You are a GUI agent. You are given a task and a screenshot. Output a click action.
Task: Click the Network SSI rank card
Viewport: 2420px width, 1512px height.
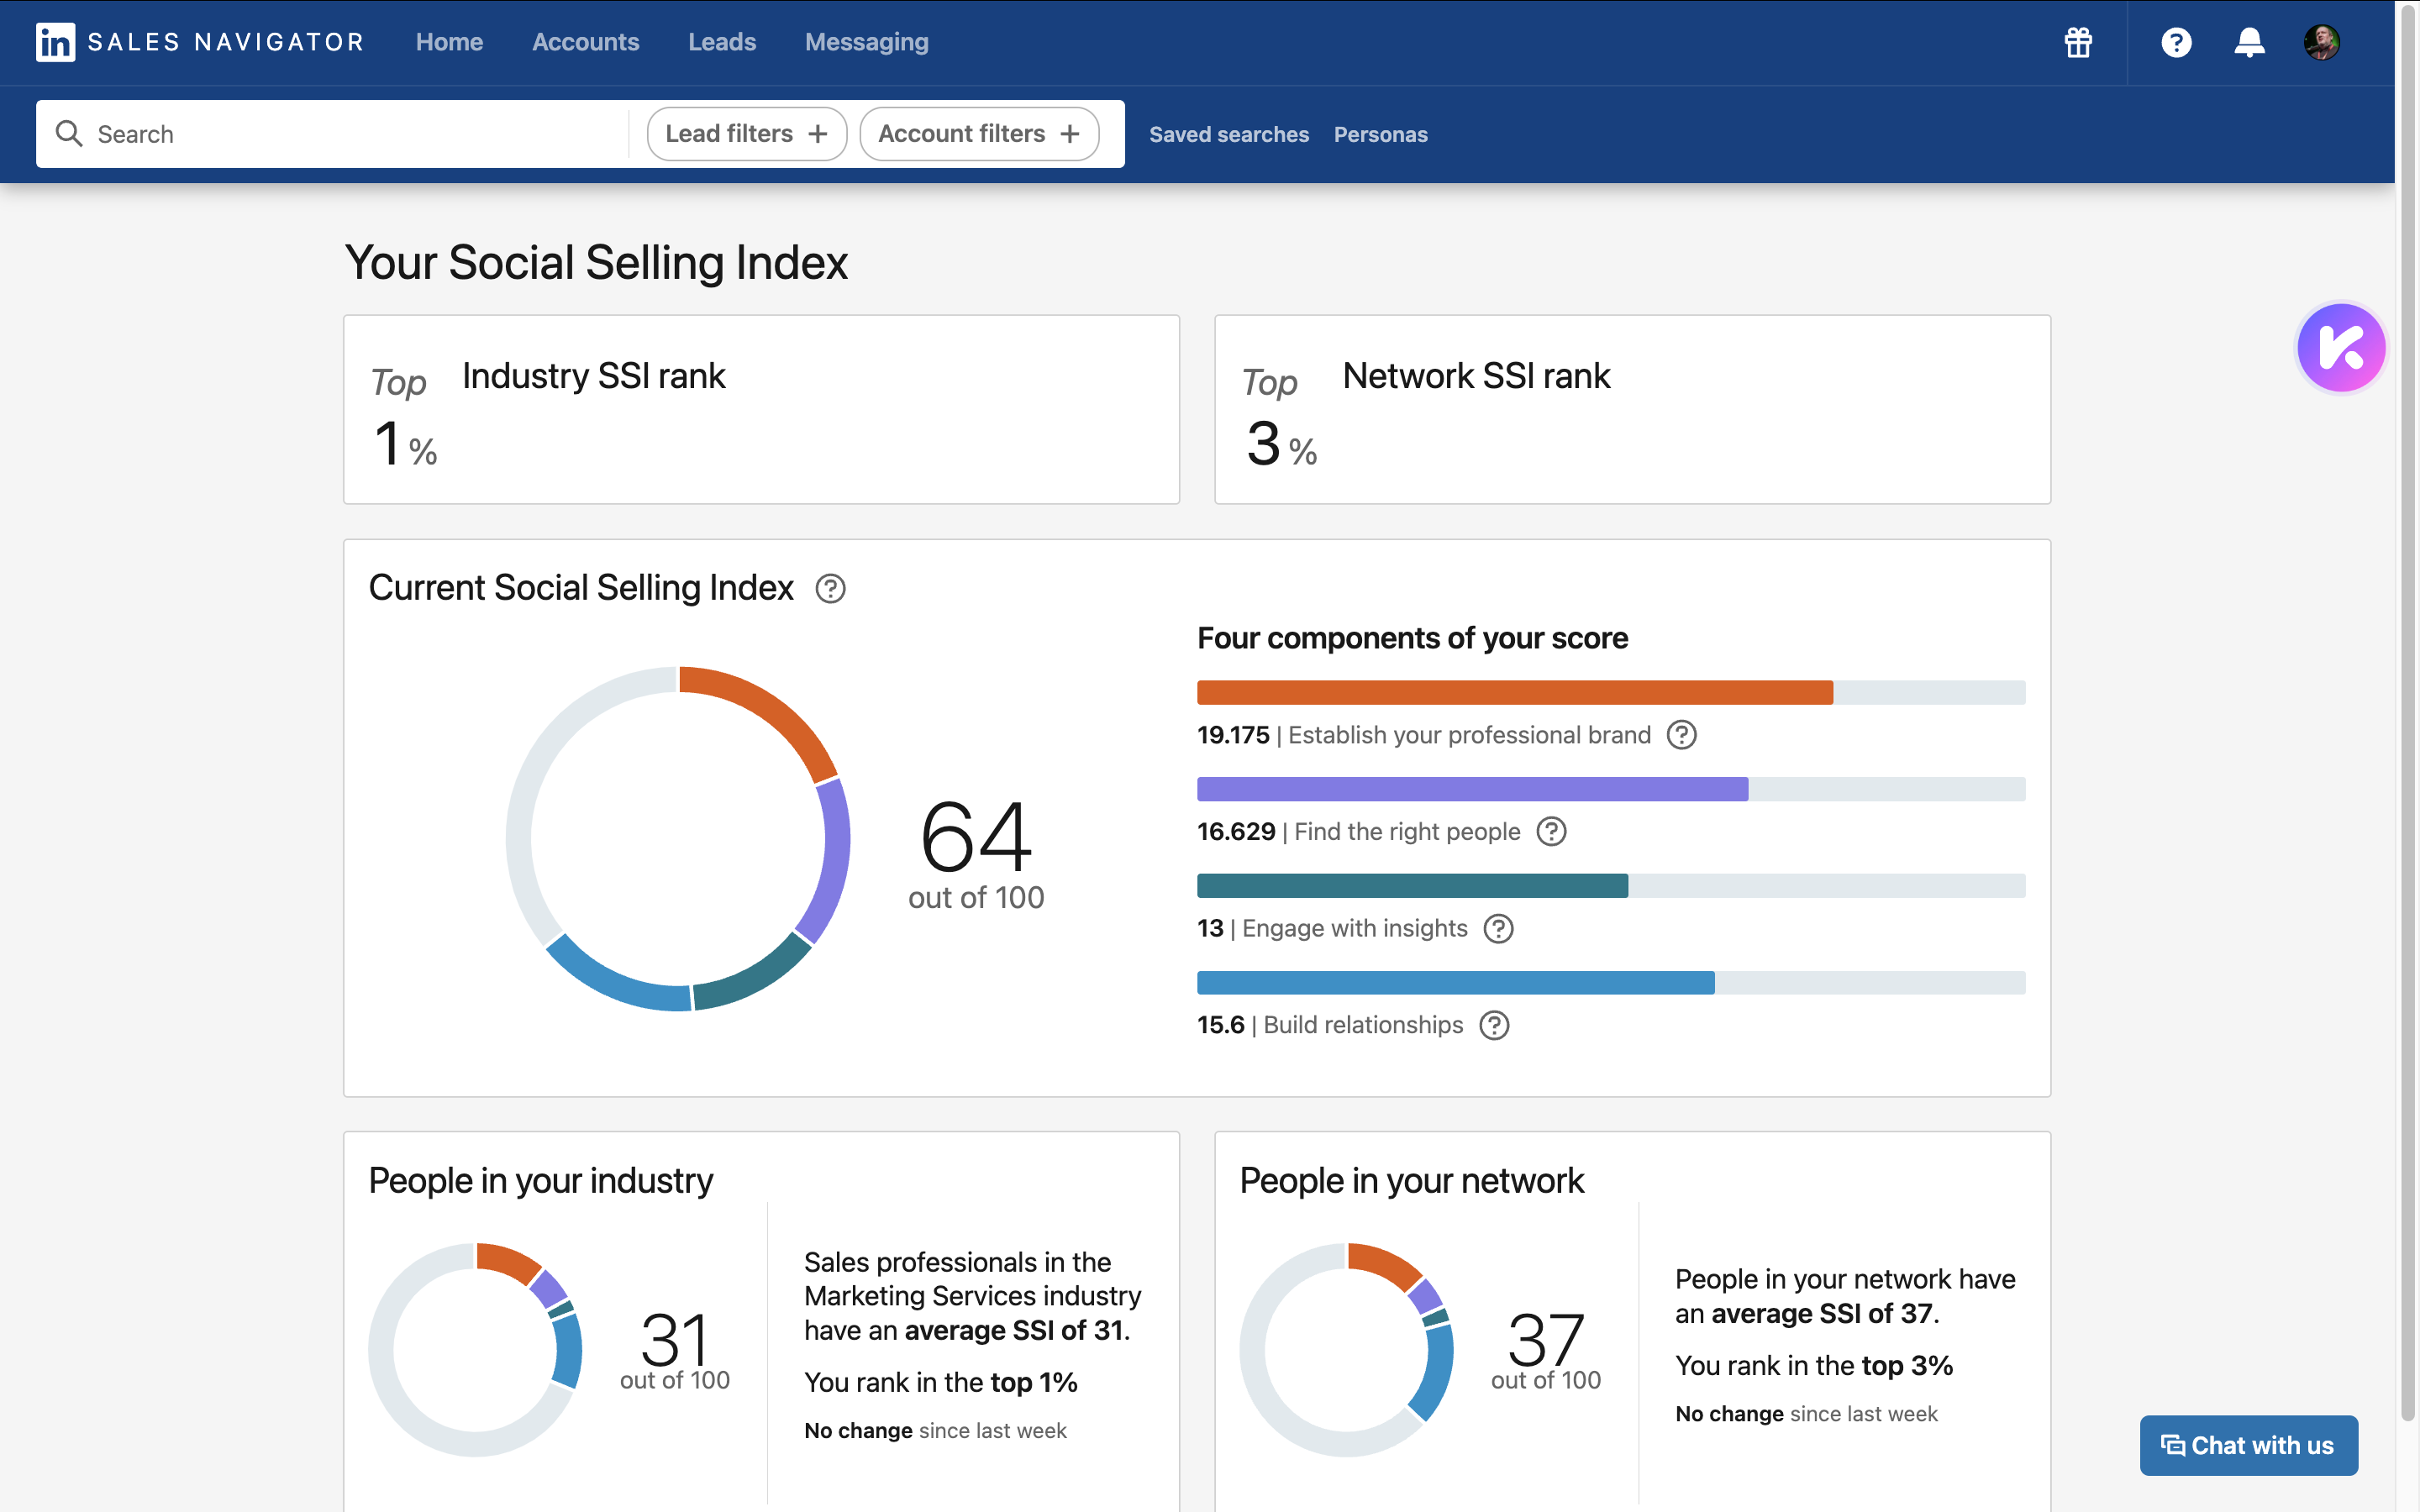(1632, 409)
